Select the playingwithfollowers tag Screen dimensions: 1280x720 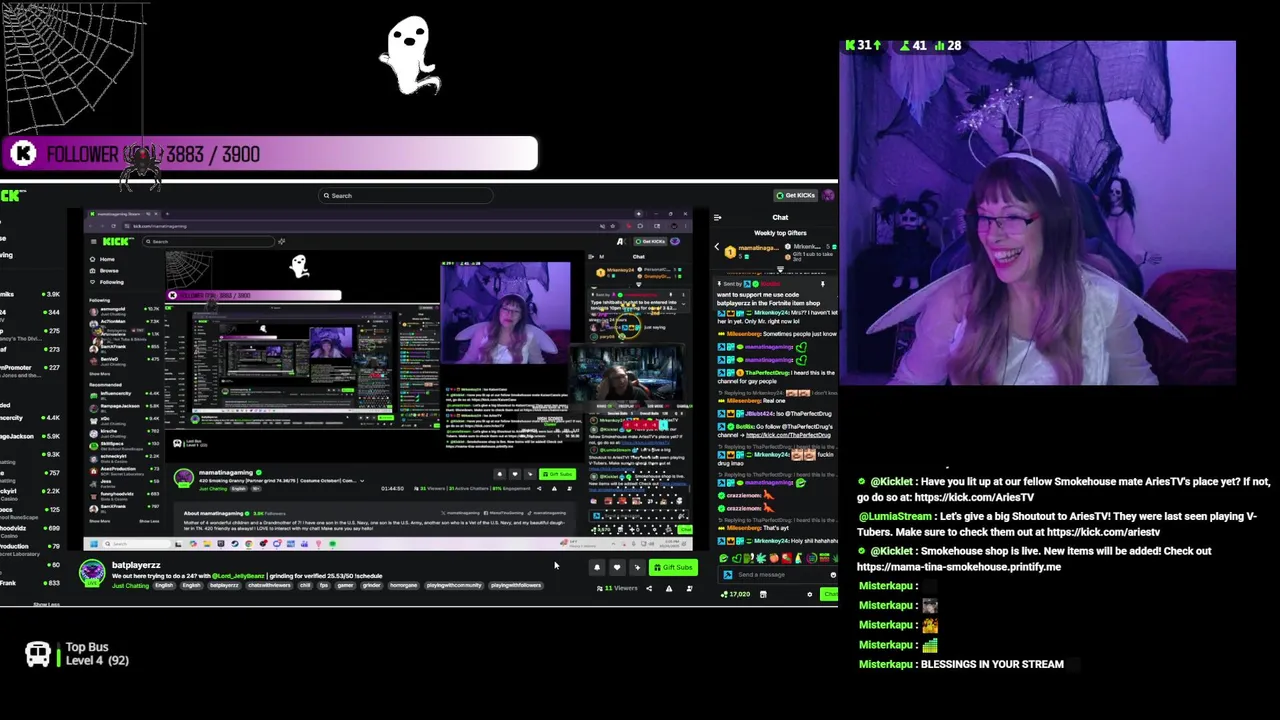coord(516,586)
